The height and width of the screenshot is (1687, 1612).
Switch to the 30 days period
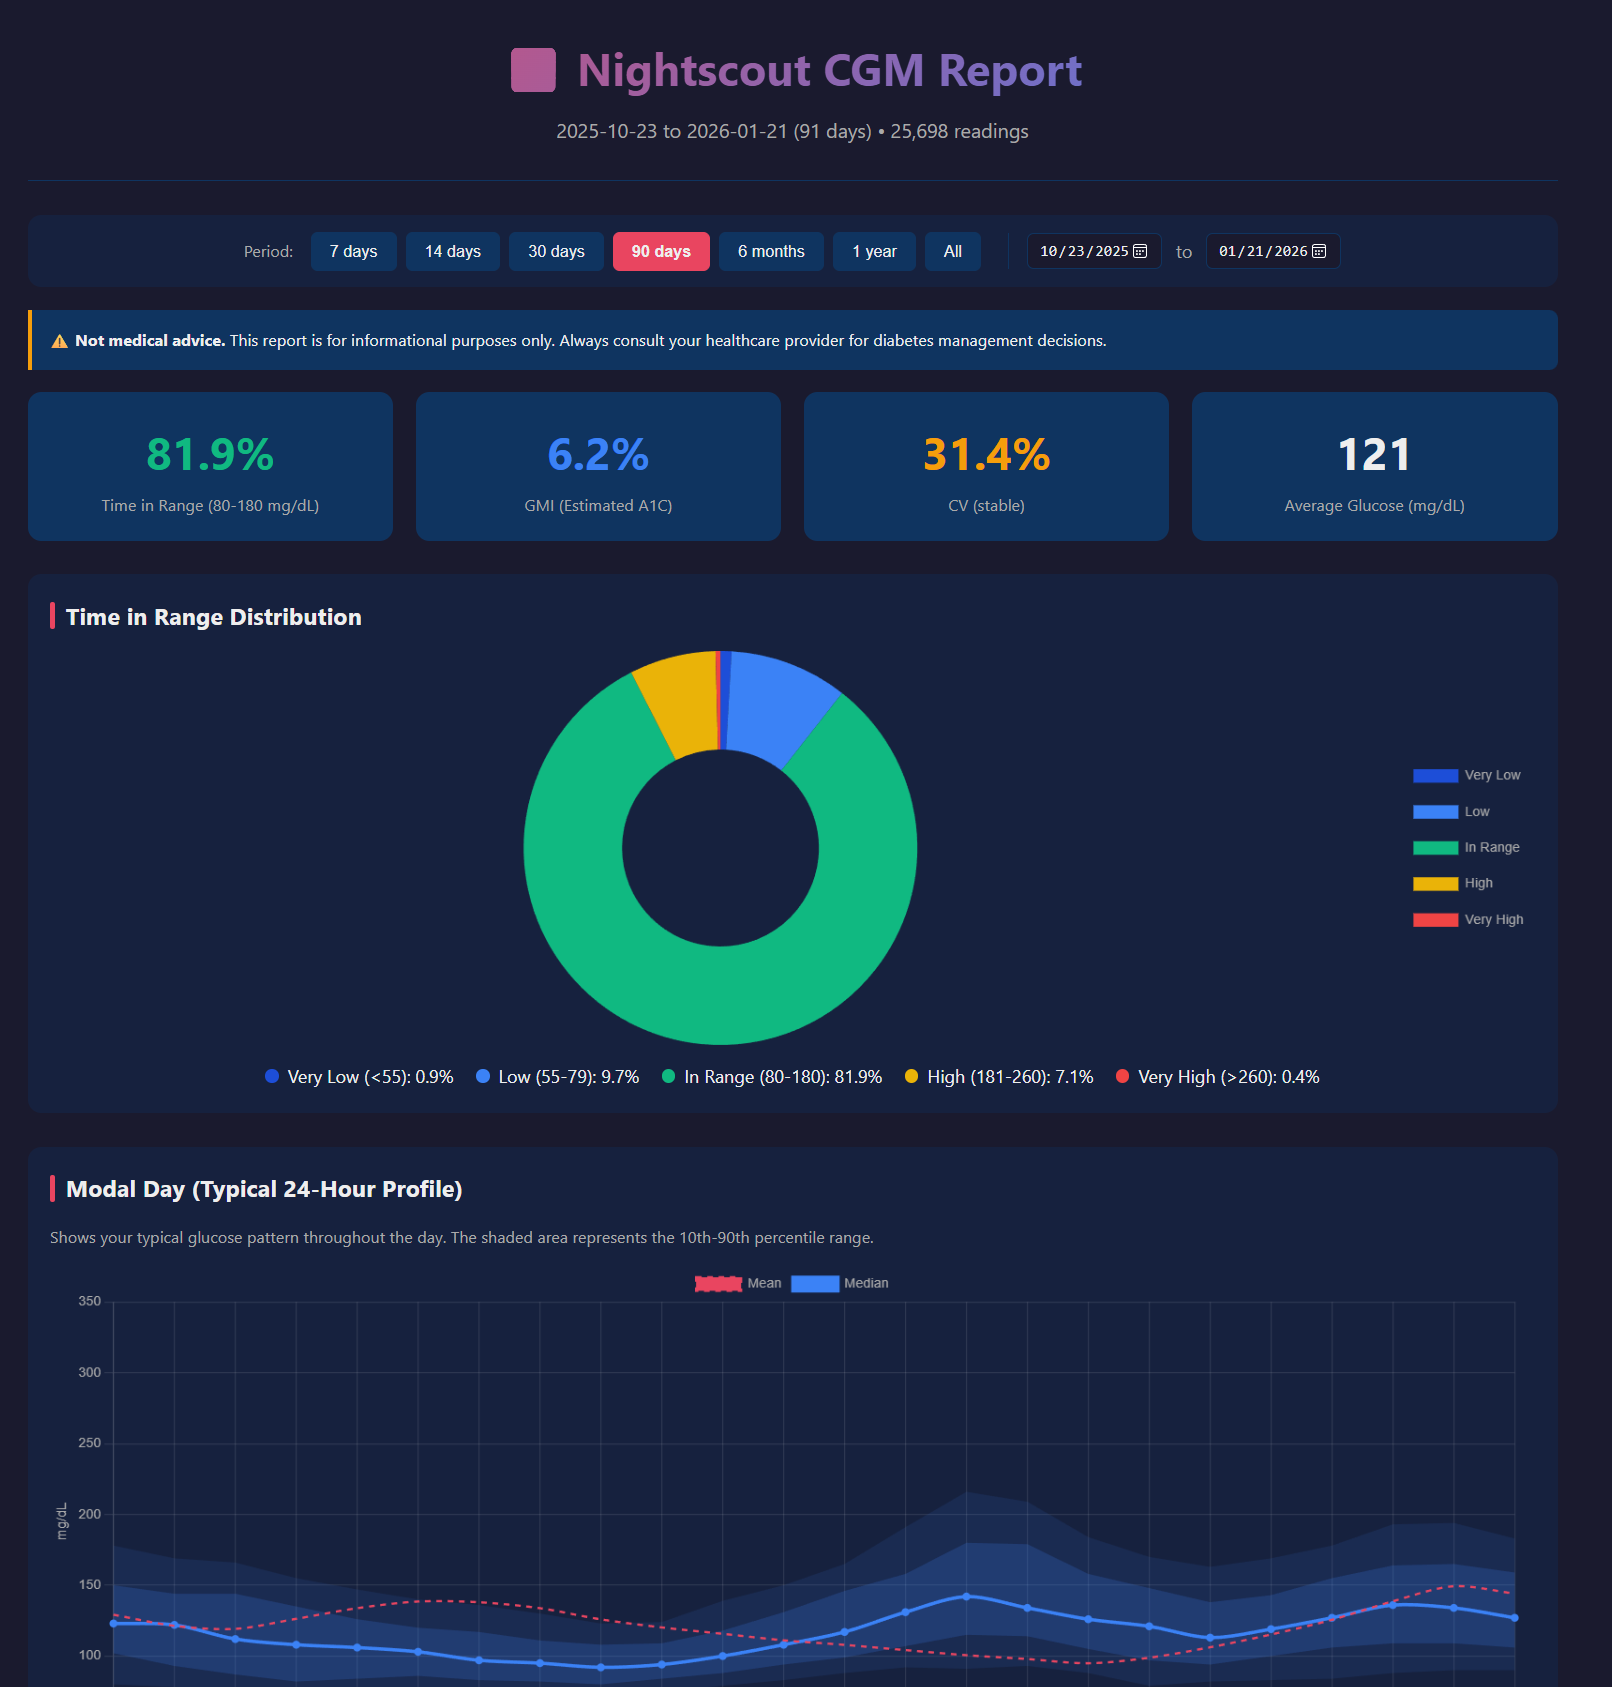click(x=556, y=252)
